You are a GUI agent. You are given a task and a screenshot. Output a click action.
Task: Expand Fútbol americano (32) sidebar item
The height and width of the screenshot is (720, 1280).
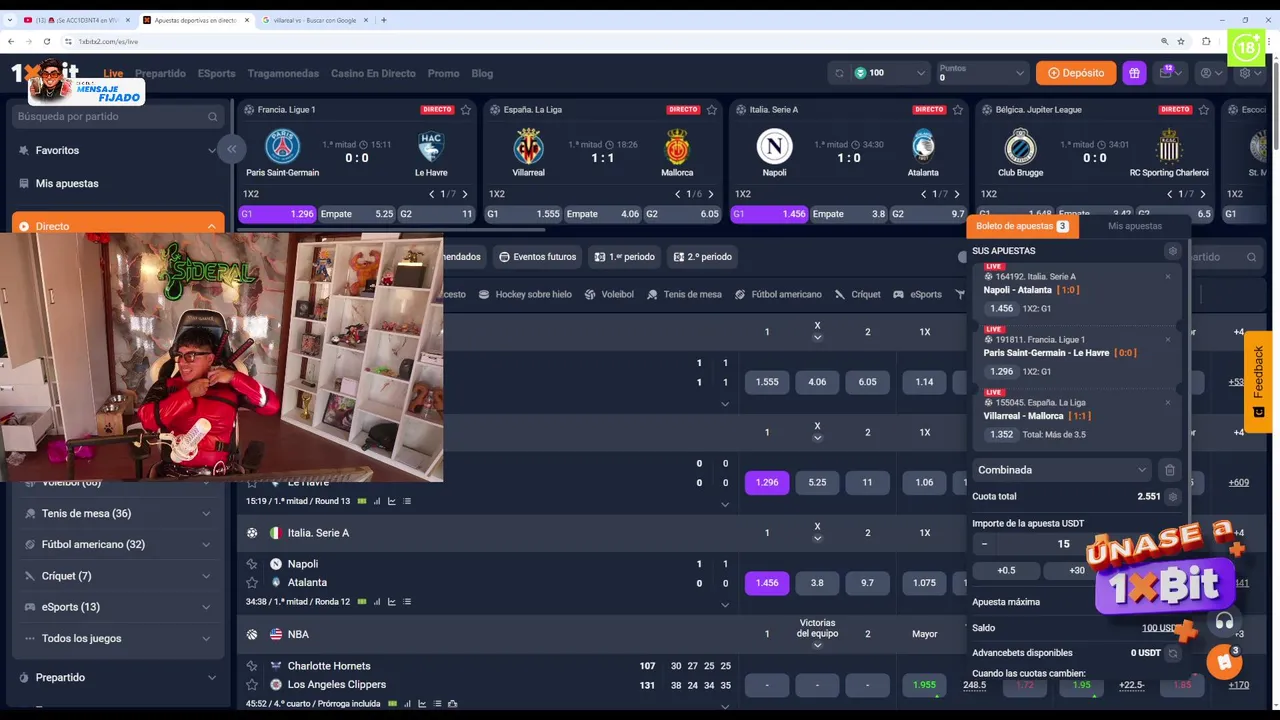(x=206, y=545)
